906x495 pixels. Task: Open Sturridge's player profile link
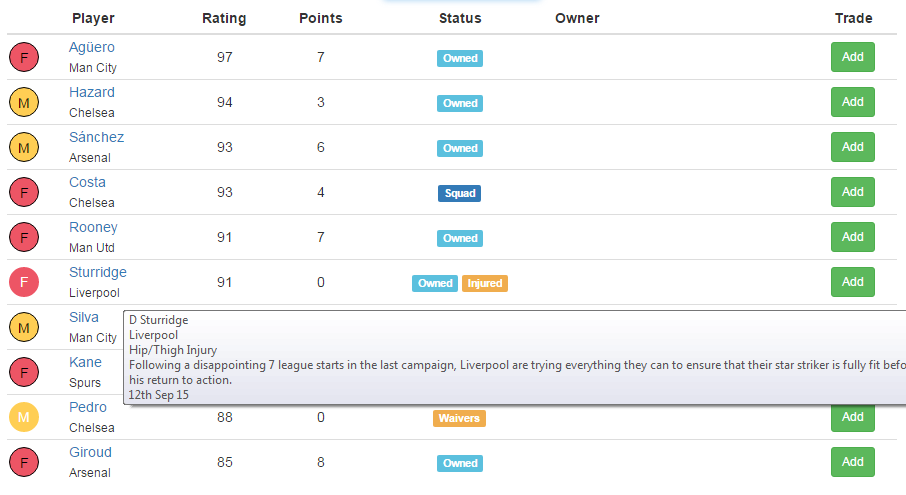pos(98,273)
